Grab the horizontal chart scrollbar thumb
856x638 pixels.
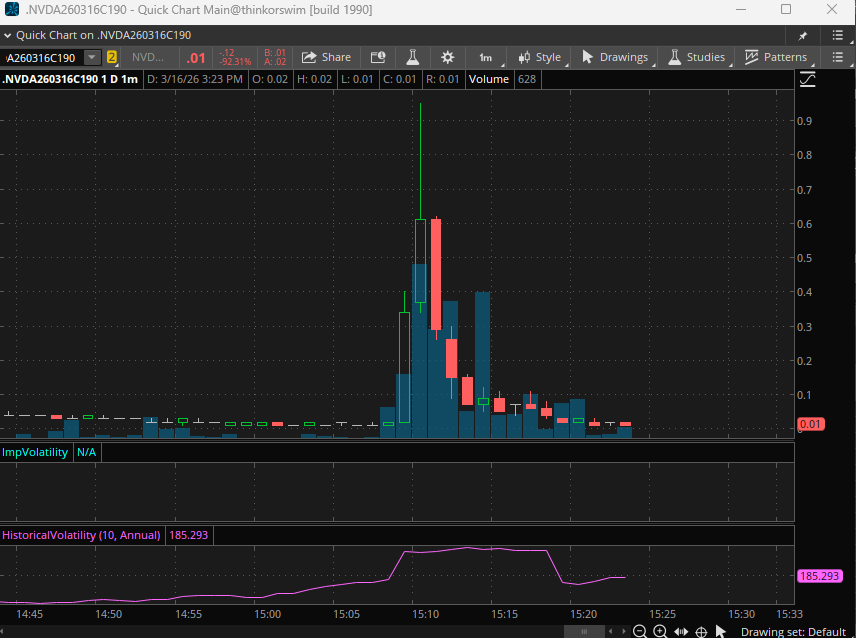(584, 631)
